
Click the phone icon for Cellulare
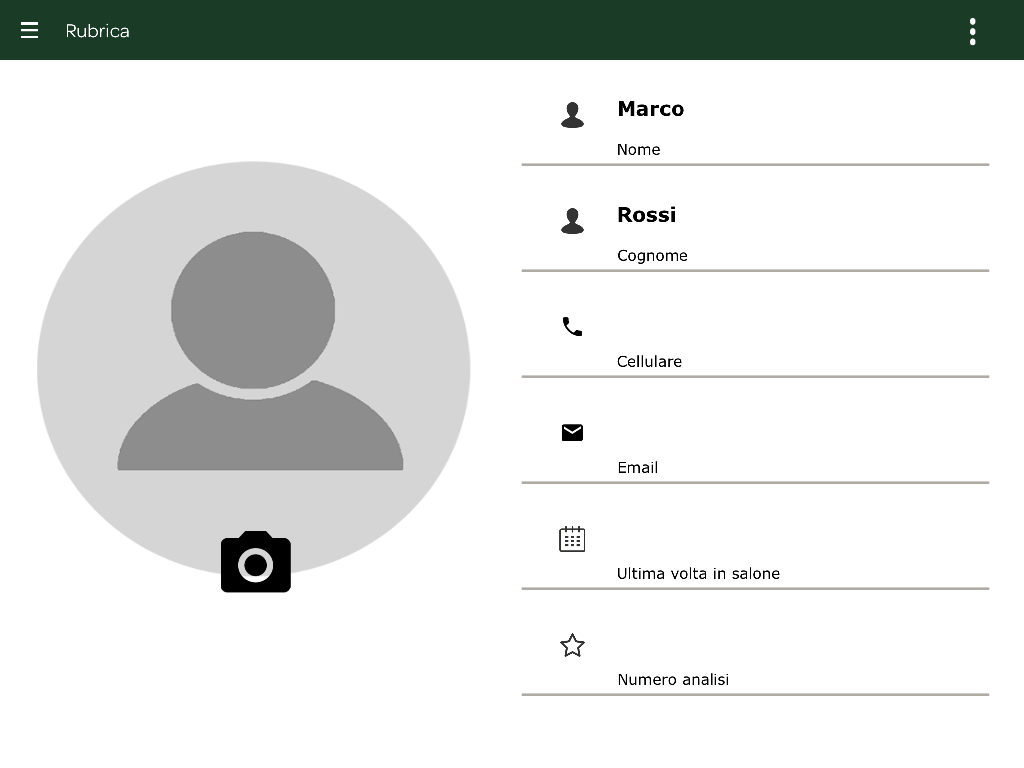(x=572, y=327)
